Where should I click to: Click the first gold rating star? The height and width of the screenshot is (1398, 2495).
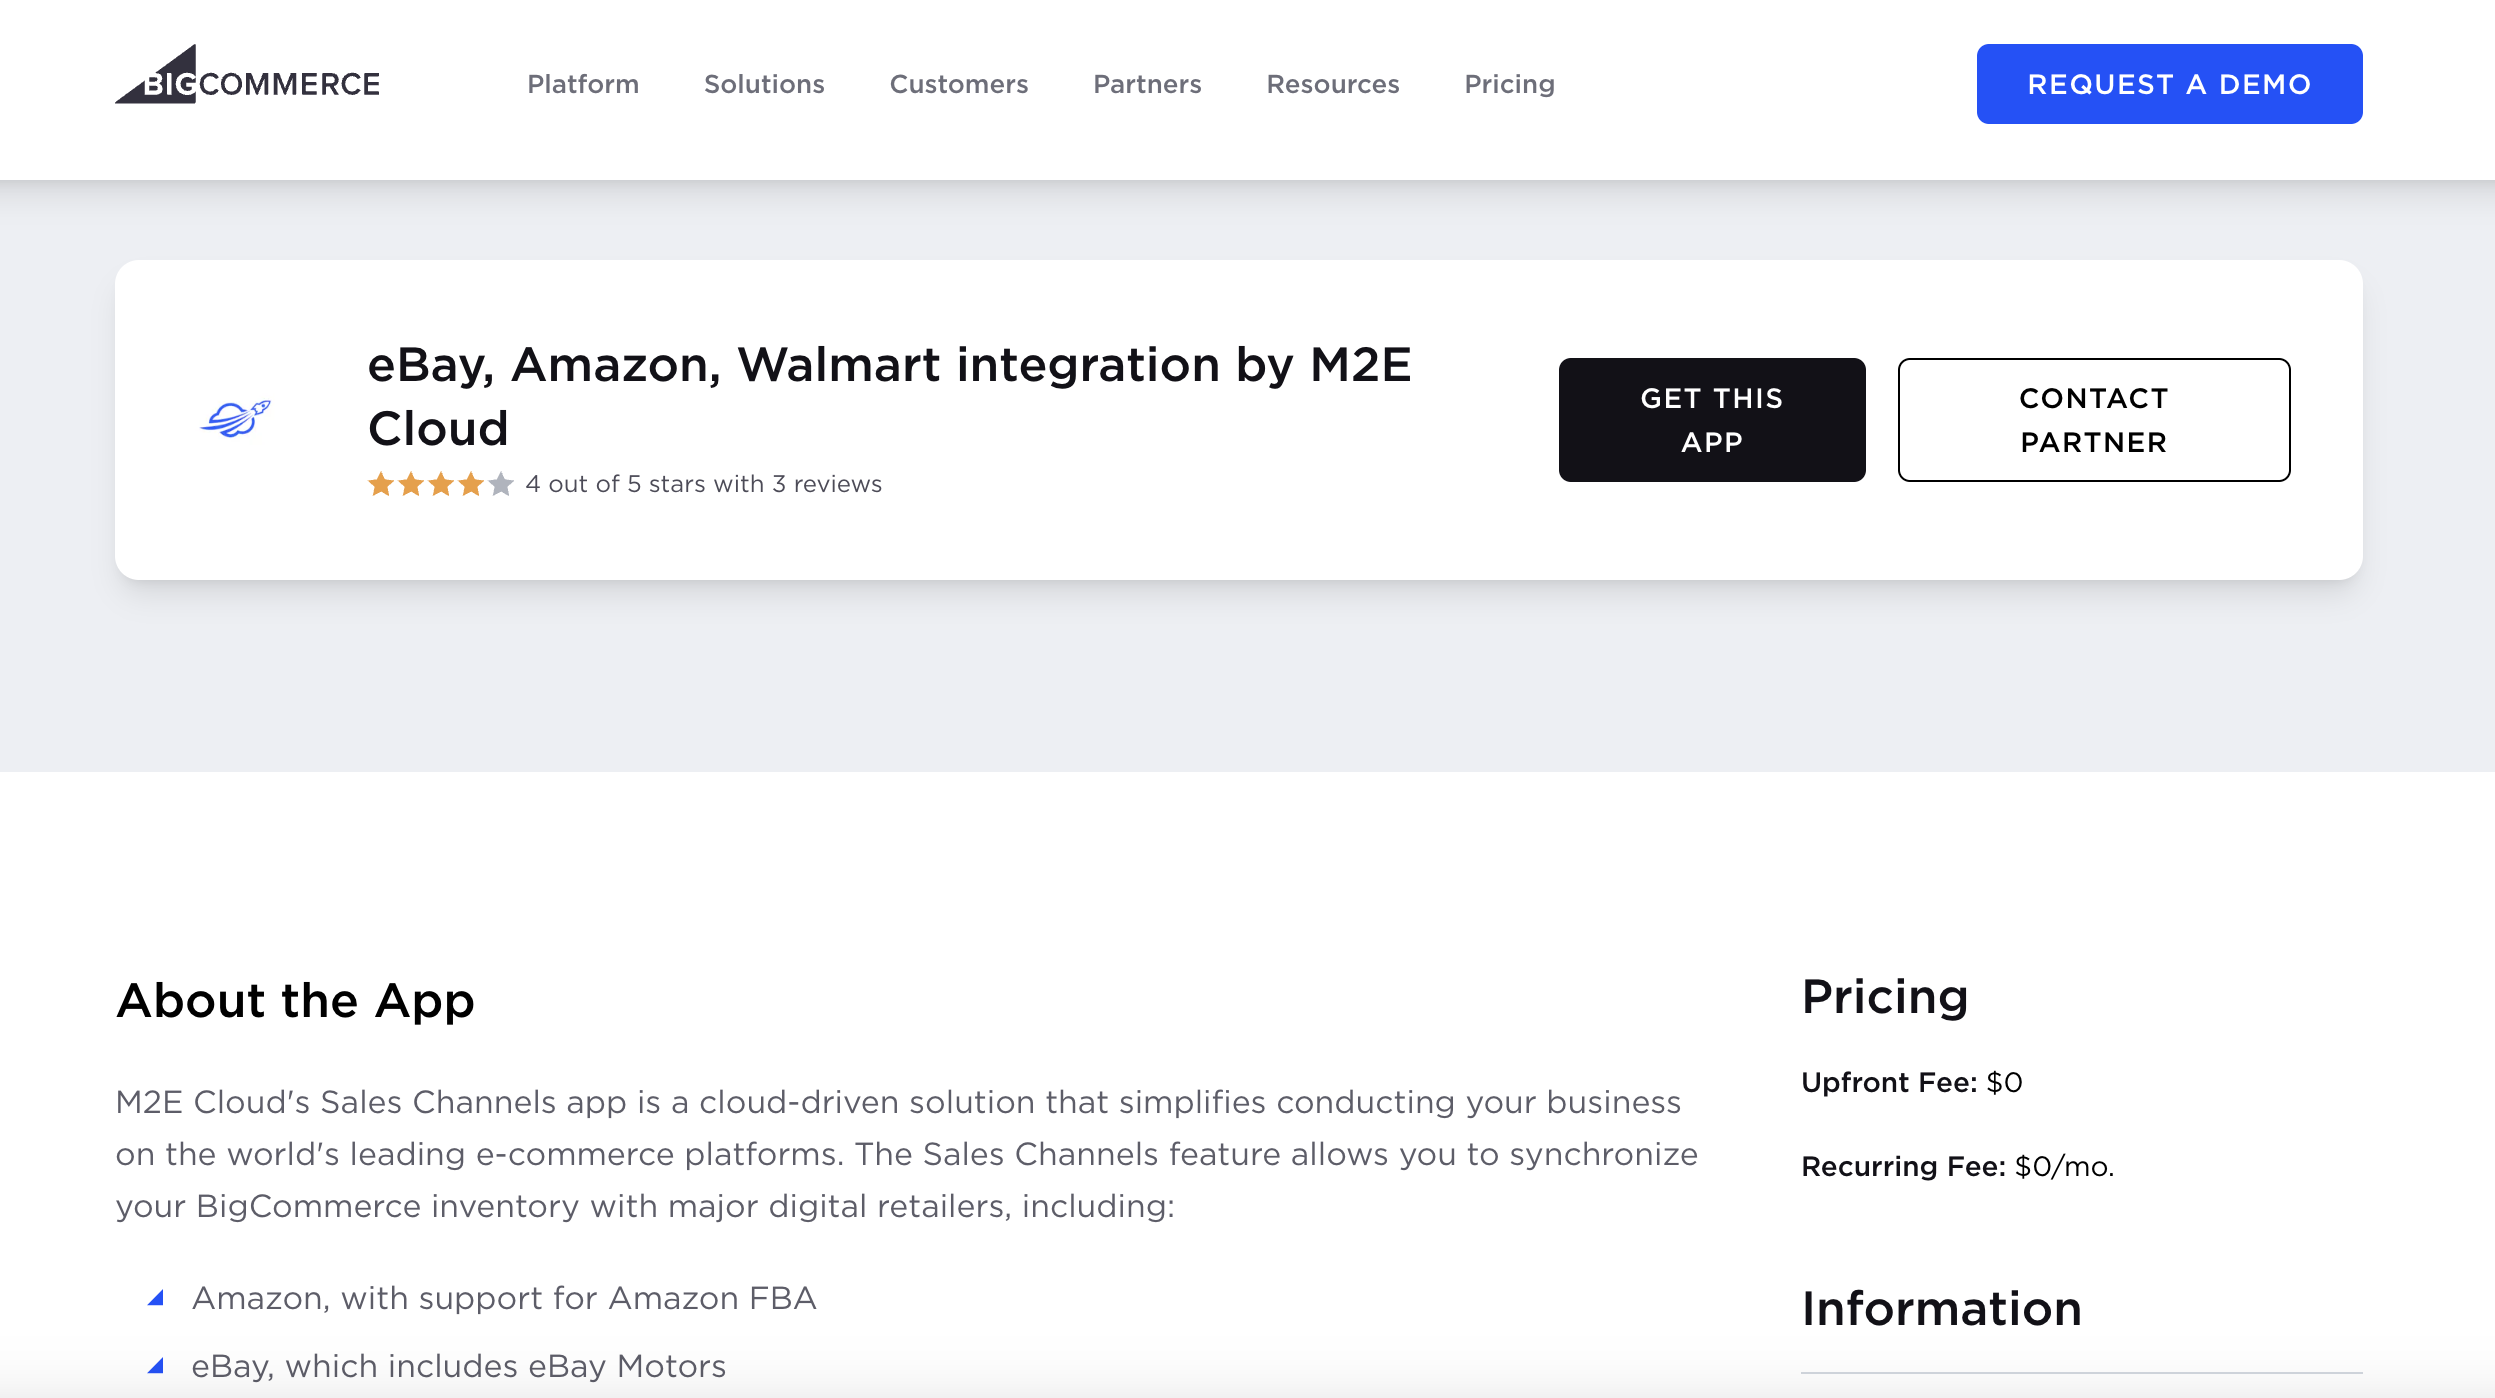[381, 485]
